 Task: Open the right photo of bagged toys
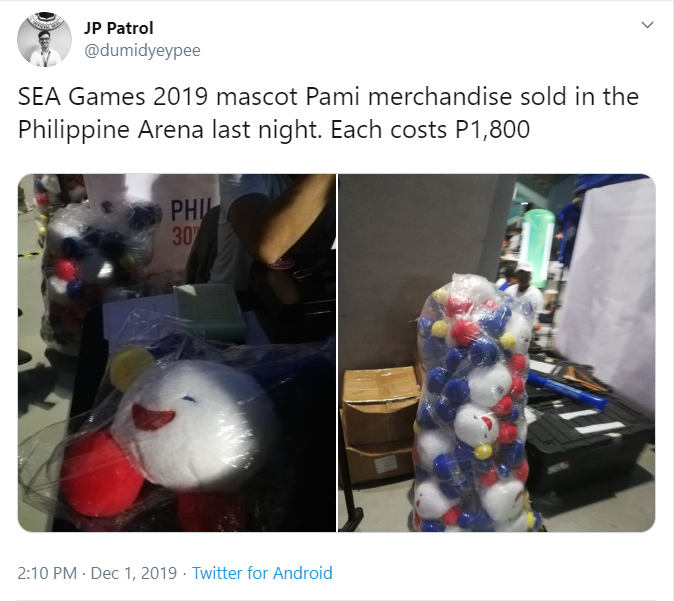click(497, 353)
